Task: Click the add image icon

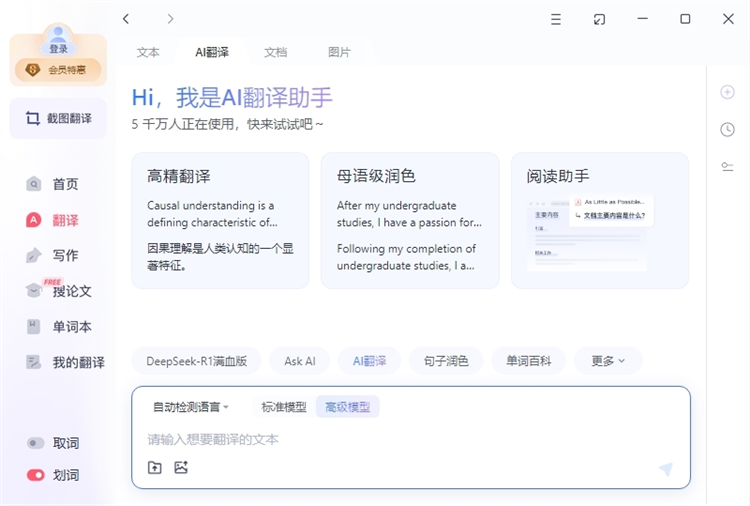Action: [x=181, y=467]
